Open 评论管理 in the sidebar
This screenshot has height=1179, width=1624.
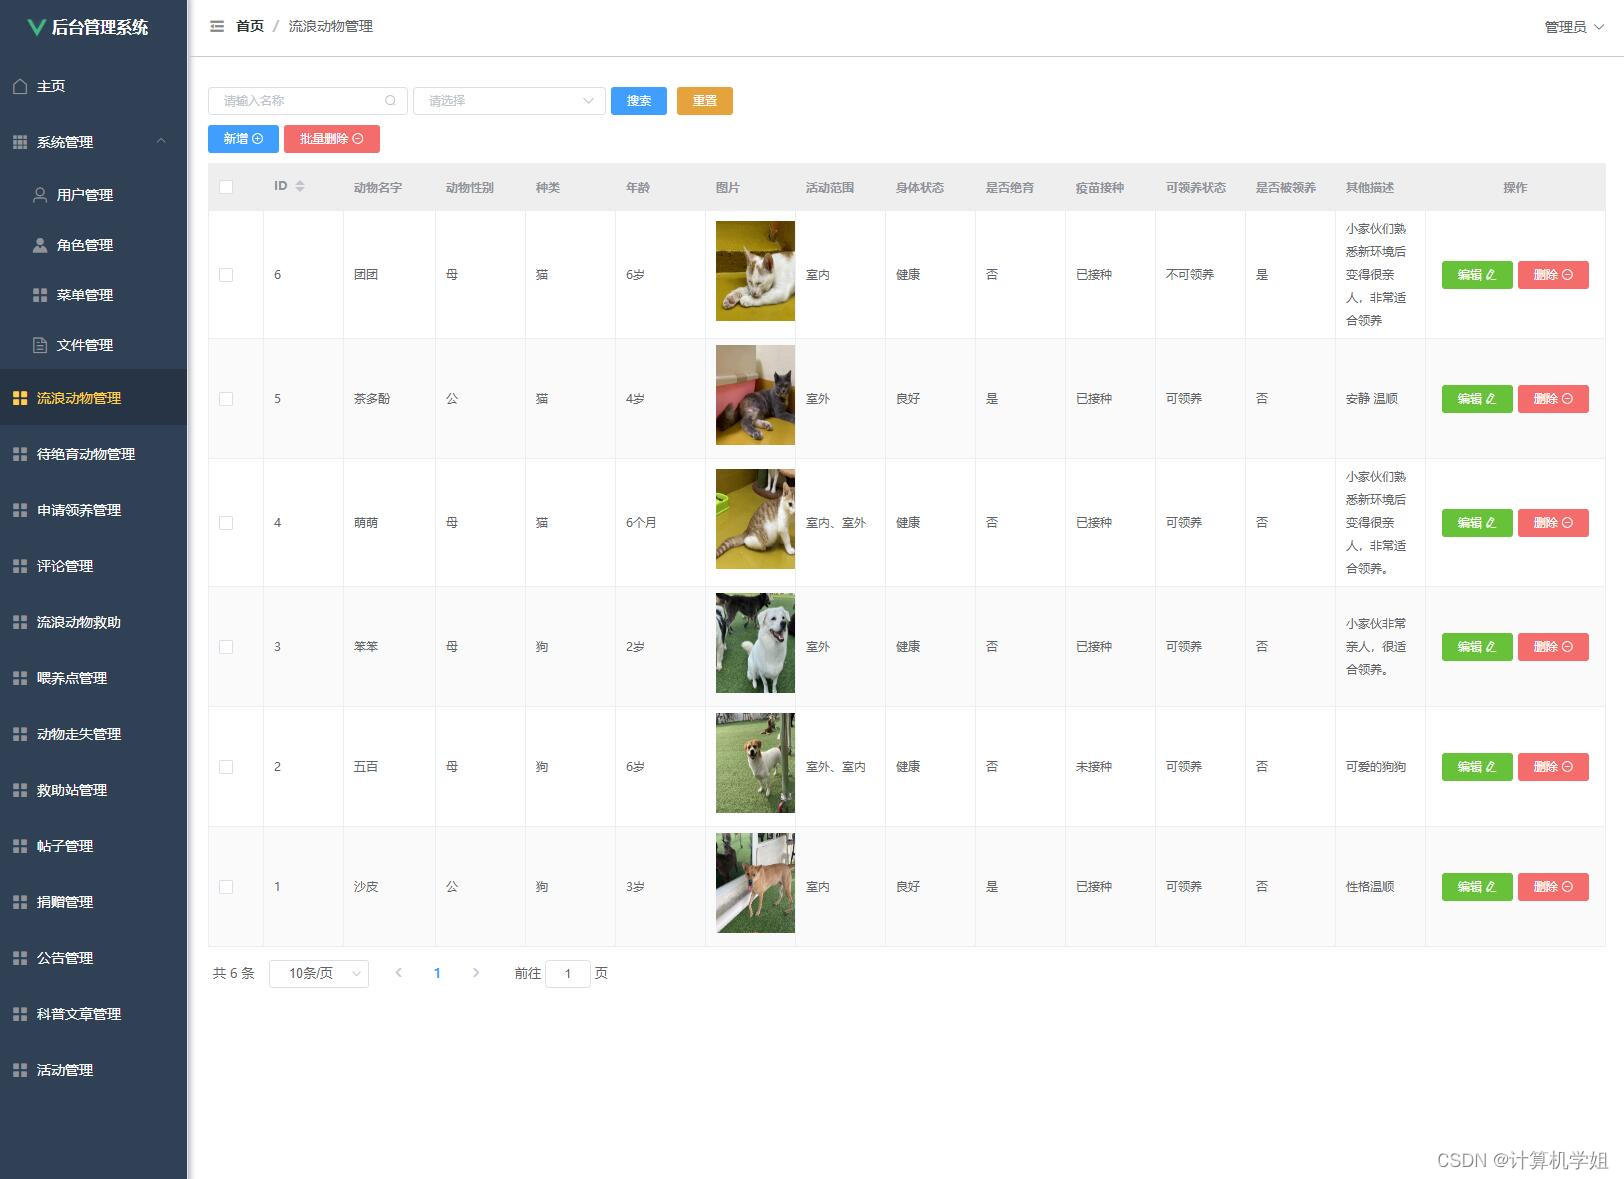point(93,566)
